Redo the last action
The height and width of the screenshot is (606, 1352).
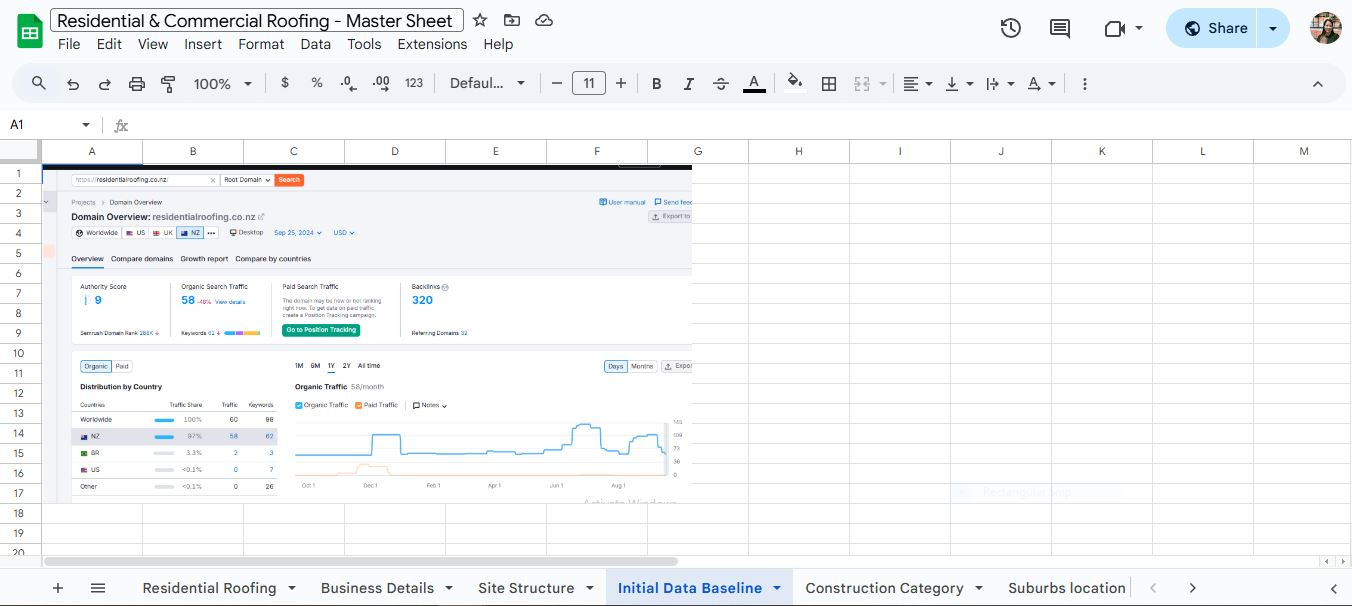pos(104,84)
